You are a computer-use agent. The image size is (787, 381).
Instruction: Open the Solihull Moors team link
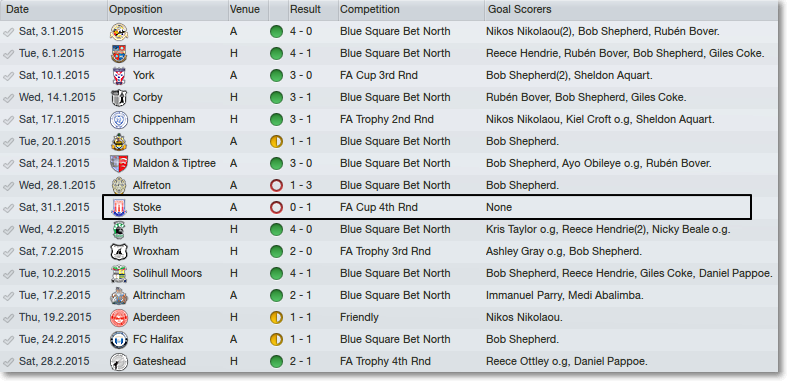click(167, 274)
